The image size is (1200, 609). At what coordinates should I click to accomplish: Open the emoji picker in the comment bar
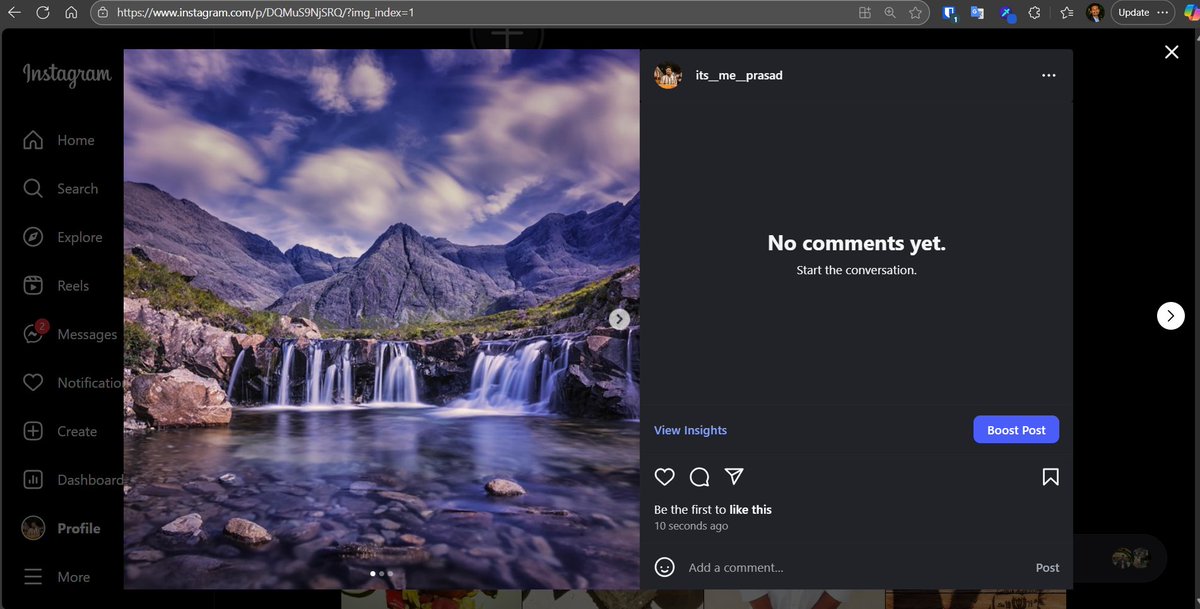(665, 567)
